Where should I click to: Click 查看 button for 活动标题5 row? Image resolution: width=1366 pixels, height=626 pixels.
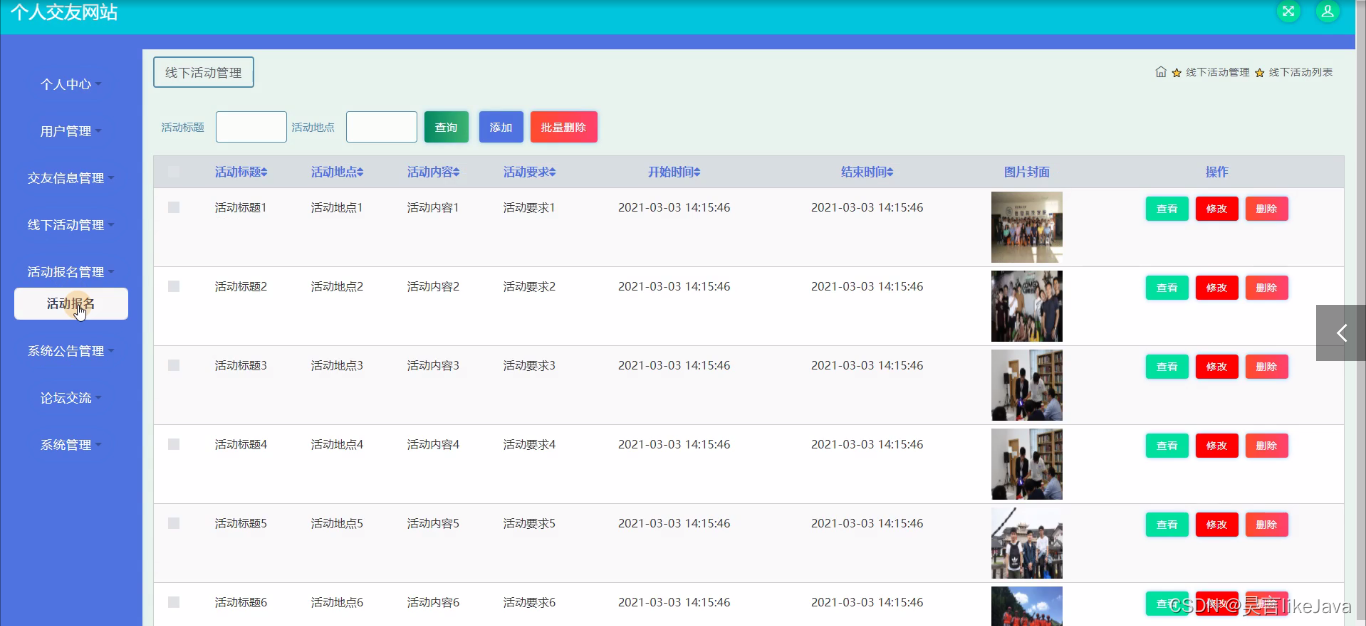[x=1167, y=525]
